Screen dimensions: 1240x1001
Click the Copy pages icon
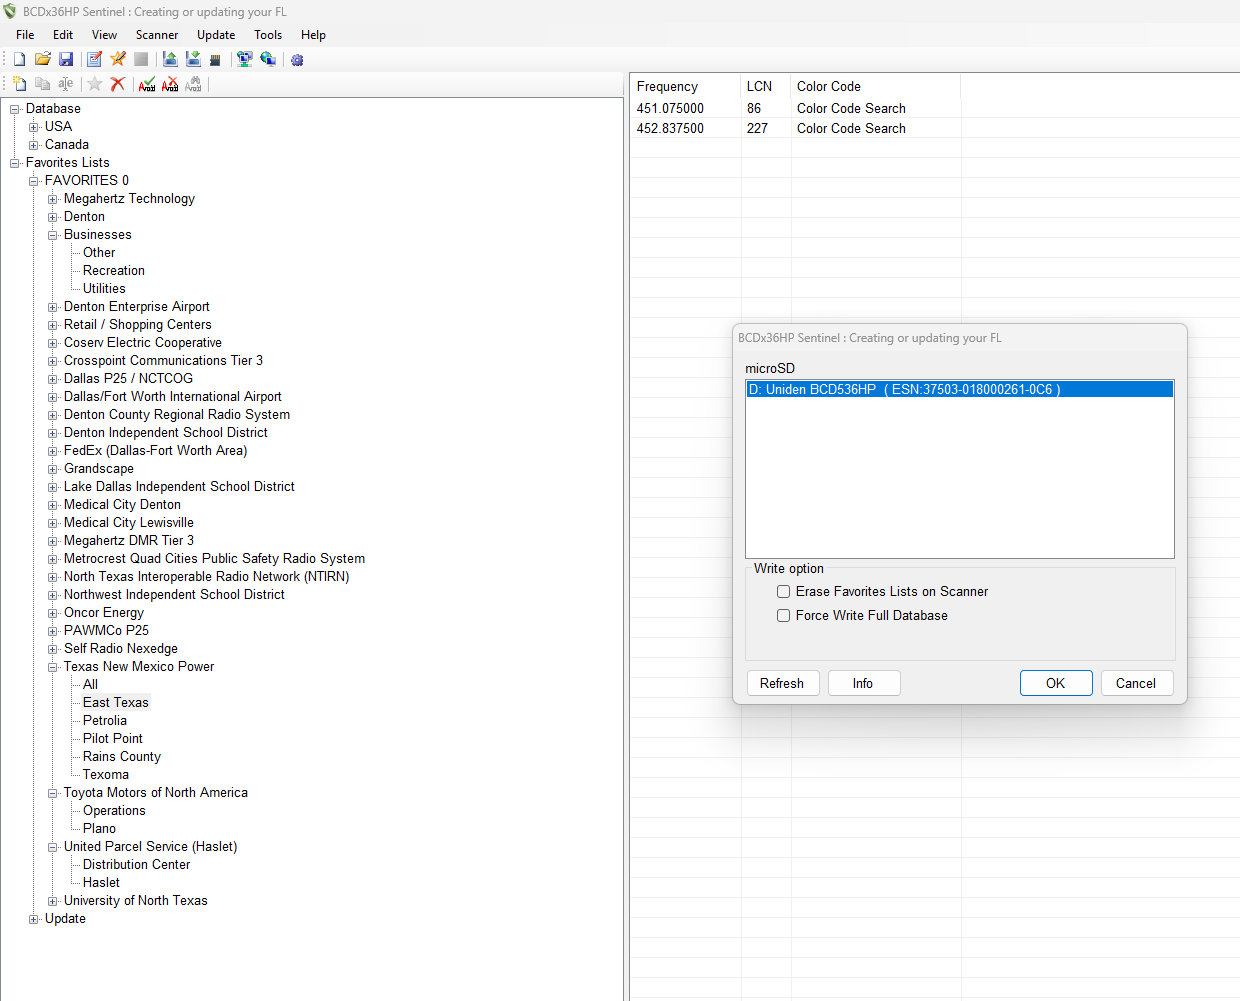42,84
